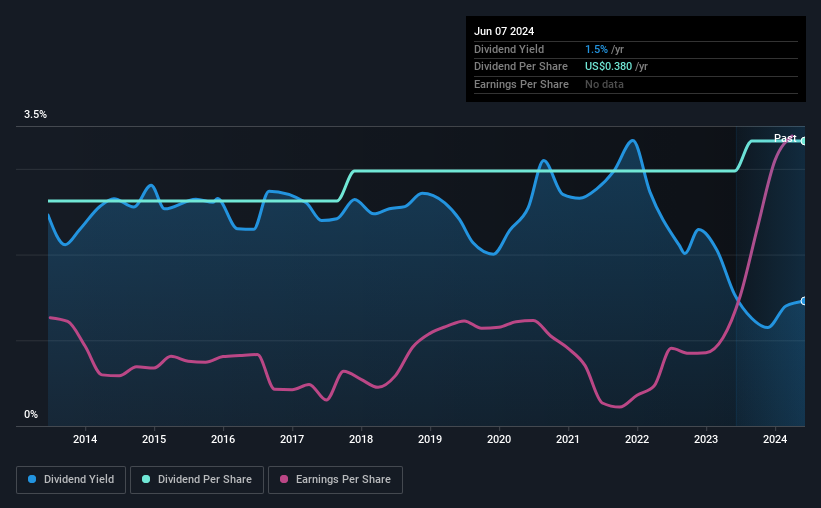The width and height of the screenshot is (821, 508).
Task: Click the 0% y-axis label
Action: tap(31, 414)
